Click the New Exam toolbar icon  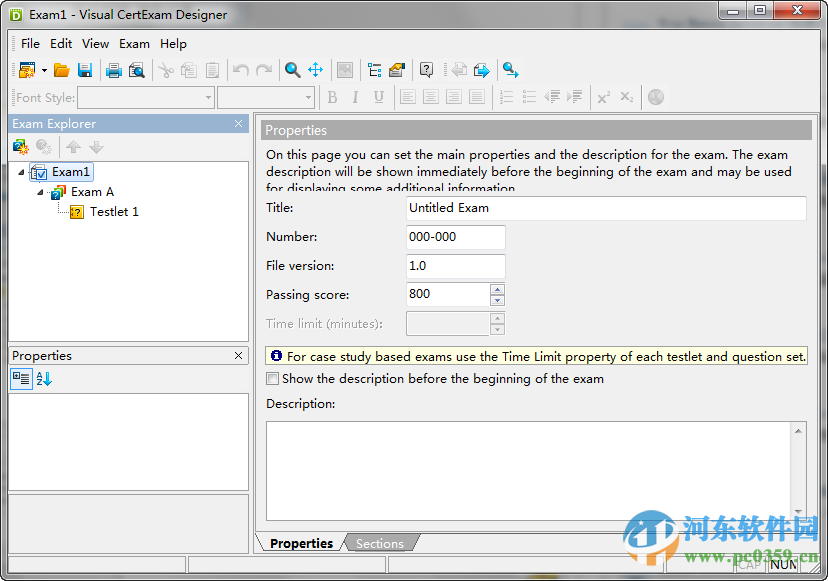pyautogui.click(x=26, y=70)
